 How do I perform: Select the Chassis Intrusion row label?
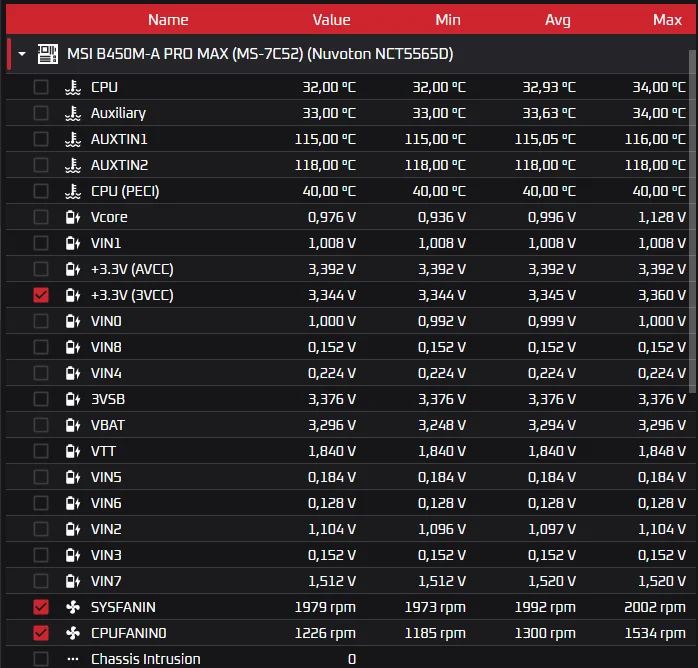pos(146,659)
